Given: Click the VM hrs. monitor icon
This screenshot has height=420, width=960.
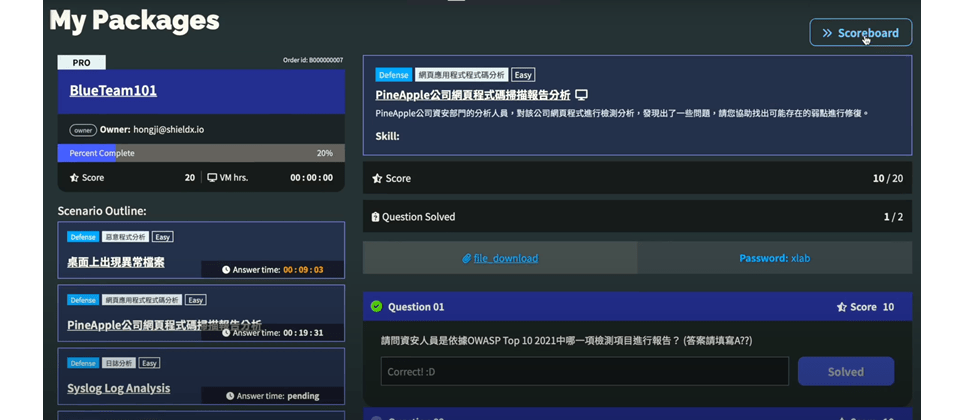Looking at the screenshot, I should pos(212,177).
